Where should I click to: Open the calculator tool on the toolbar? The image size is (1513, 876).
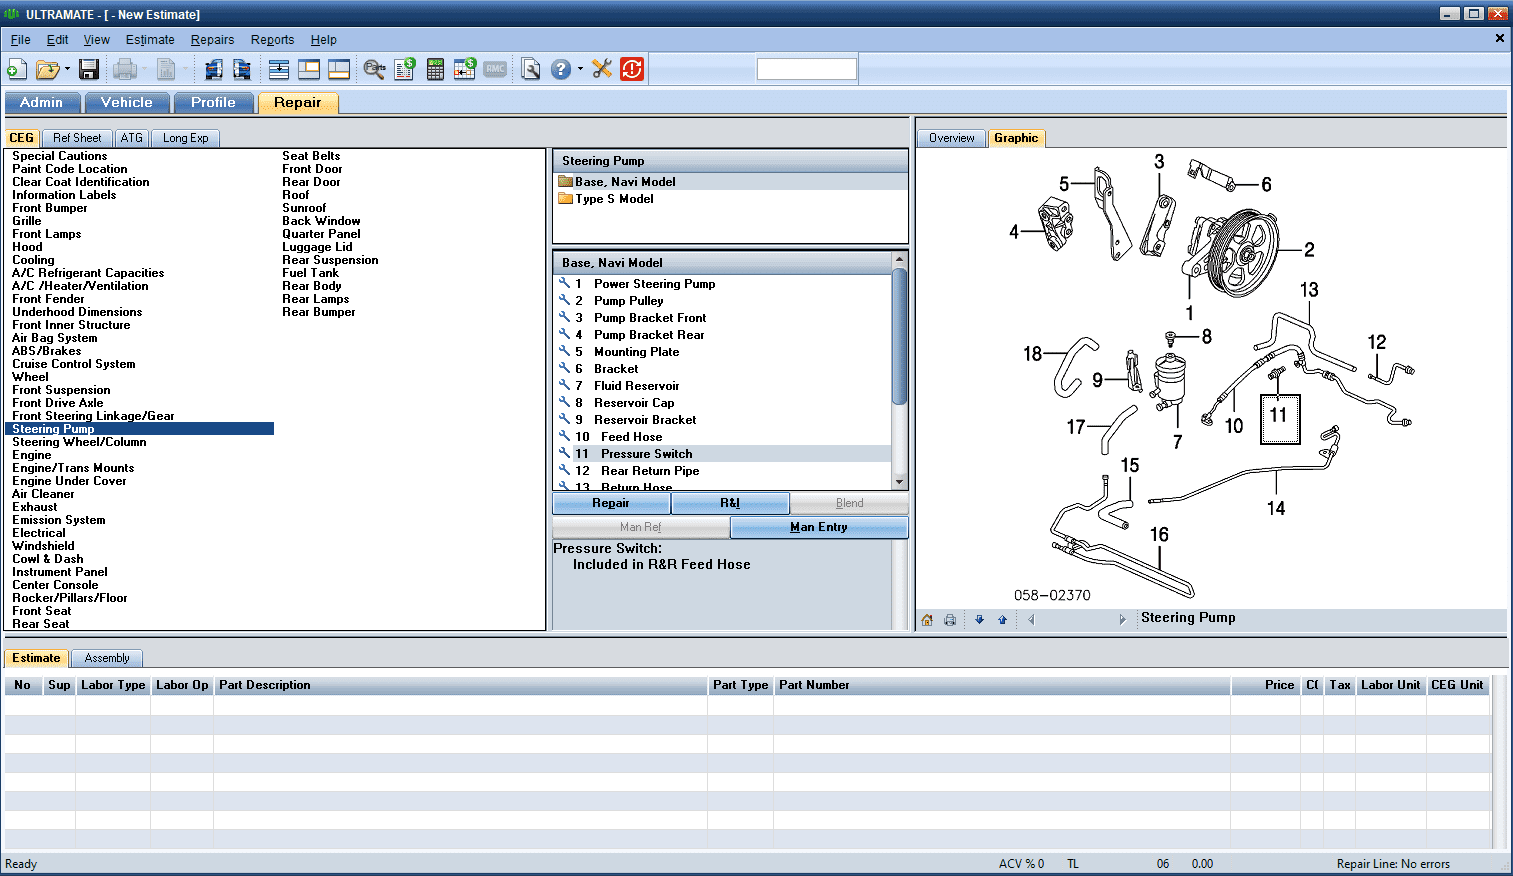(x=435, y=69)
